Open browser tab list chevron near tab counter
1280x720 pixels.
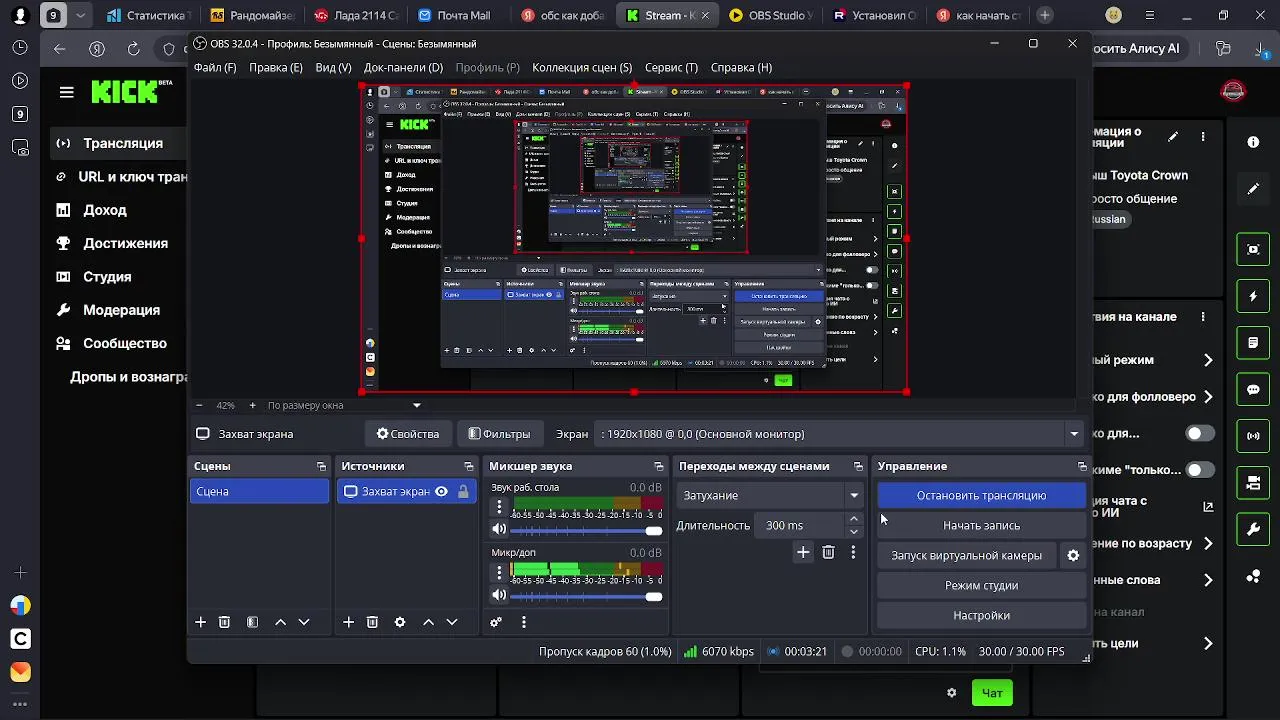pos(81,15)
